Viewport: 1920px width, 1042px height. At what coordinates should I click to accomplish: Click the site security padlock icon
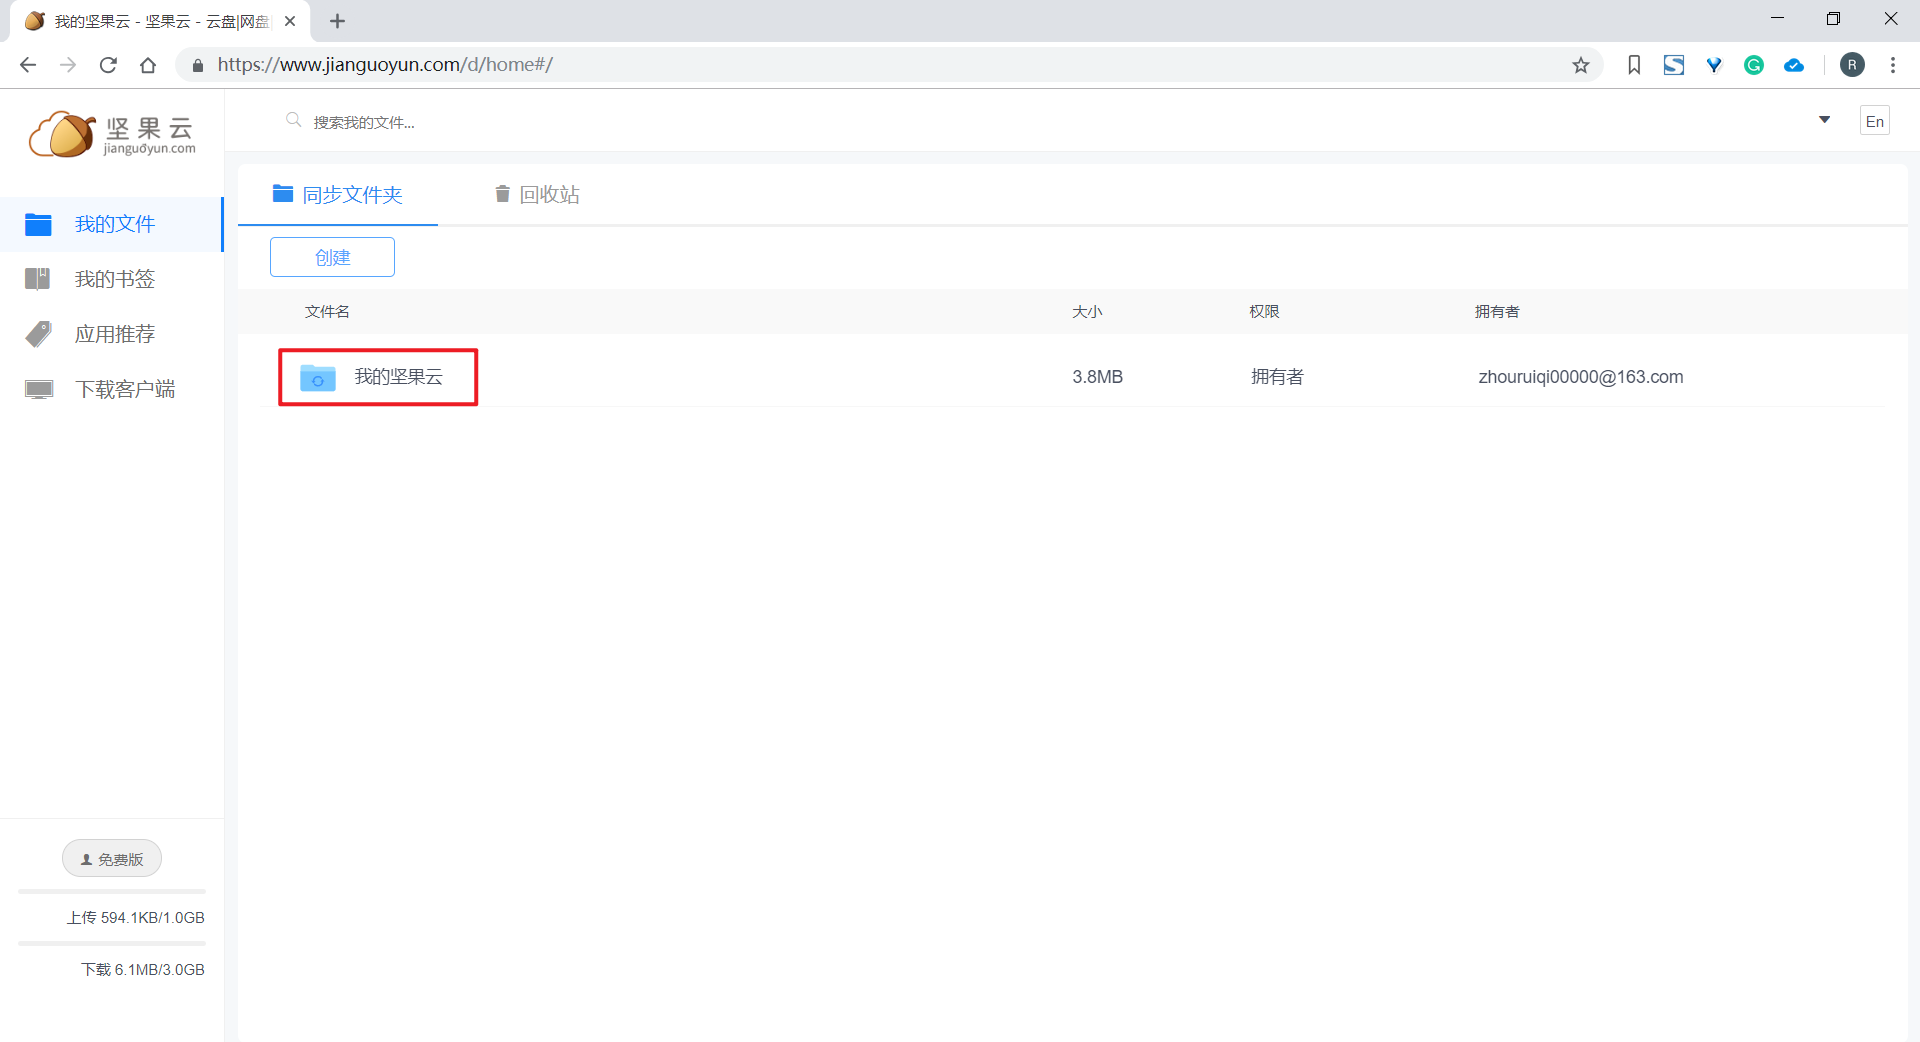pyautogui.click(x=198, y=64)
